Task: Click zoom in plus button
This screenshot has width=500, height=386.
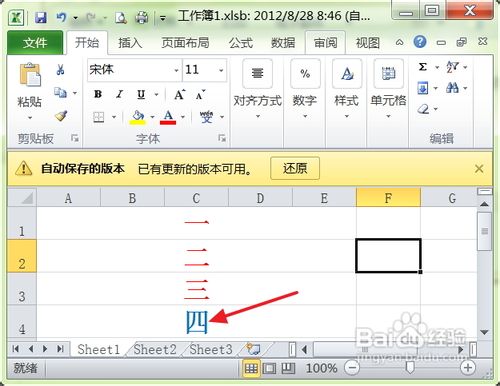Action: point(468,368)
